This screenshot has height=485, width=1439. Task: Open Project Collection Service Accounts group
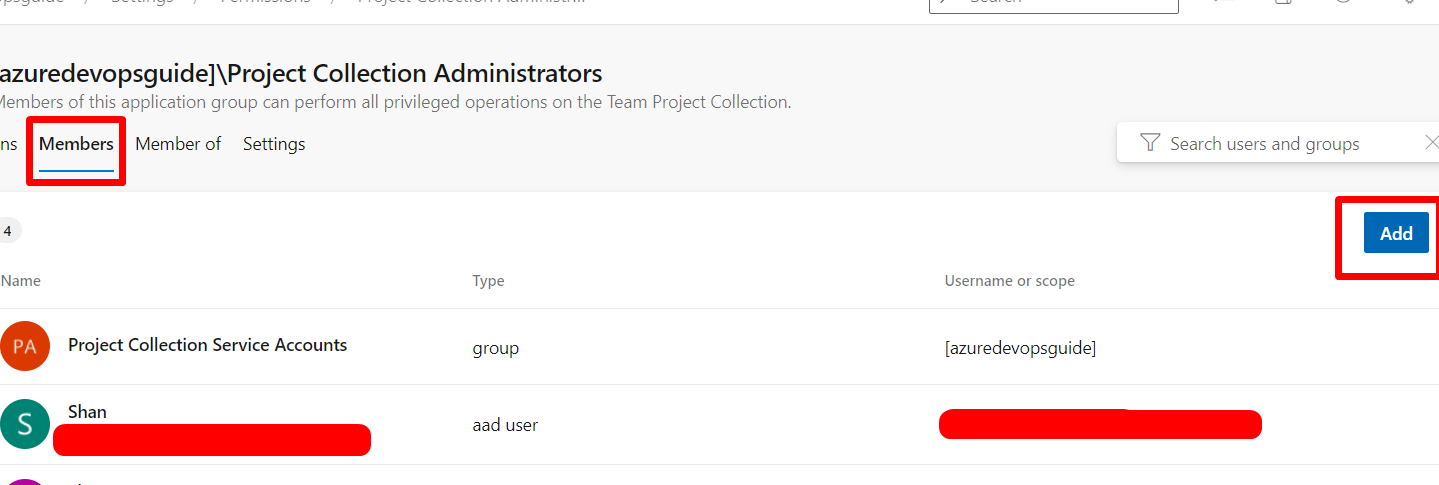pyautogui.click(x=207, y=345)
